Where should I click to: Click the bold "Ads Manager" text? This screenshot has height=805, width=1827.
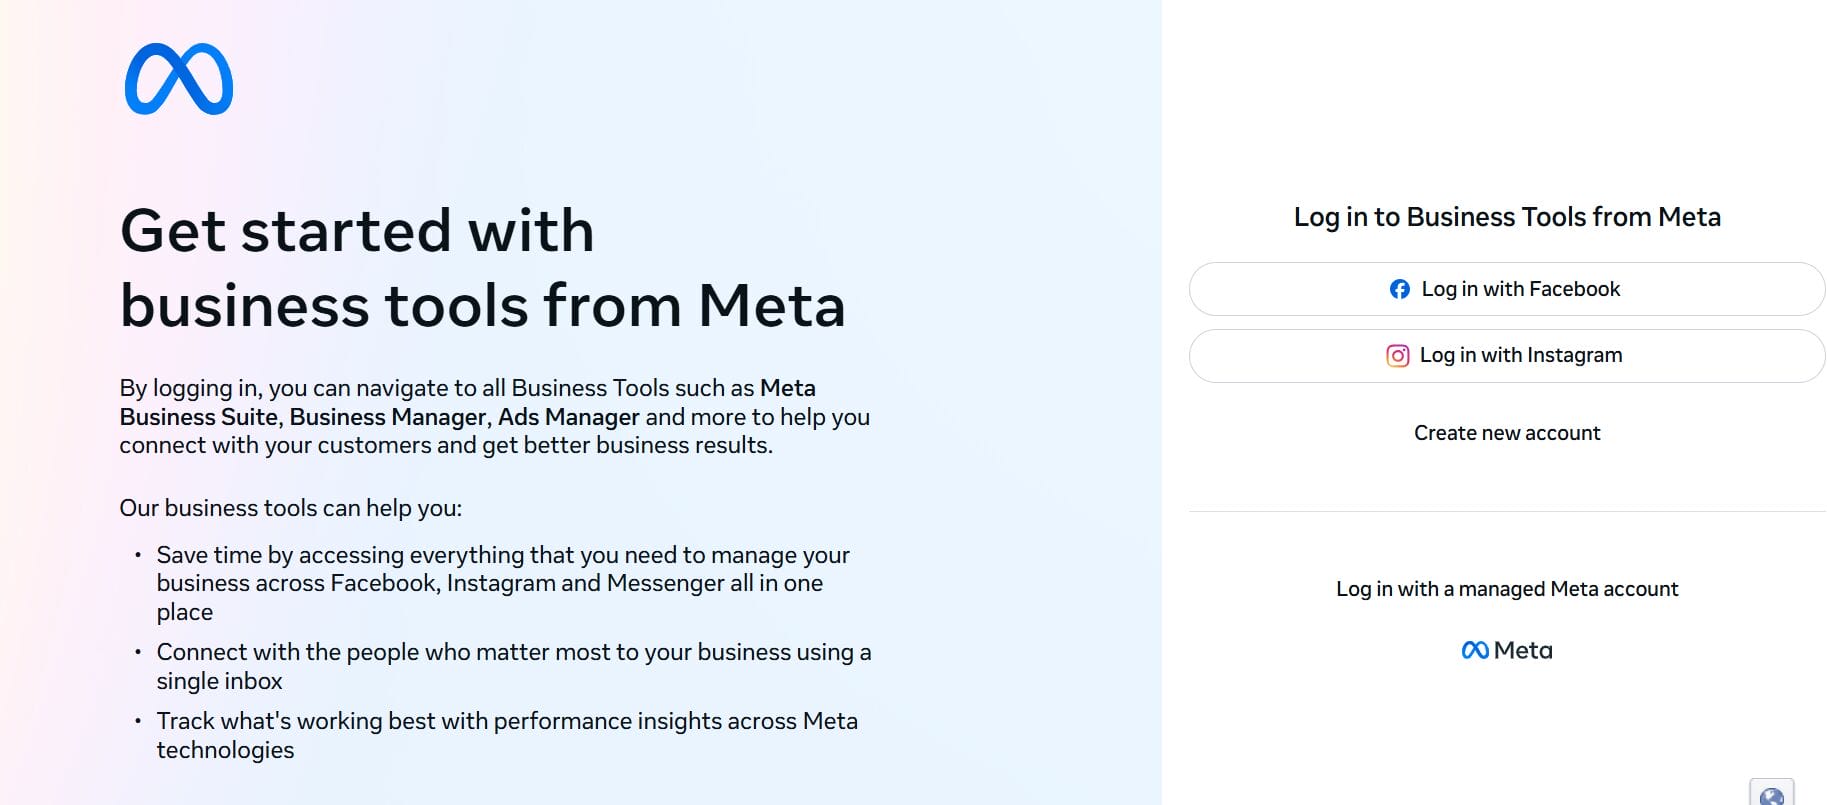pos(568,417)
